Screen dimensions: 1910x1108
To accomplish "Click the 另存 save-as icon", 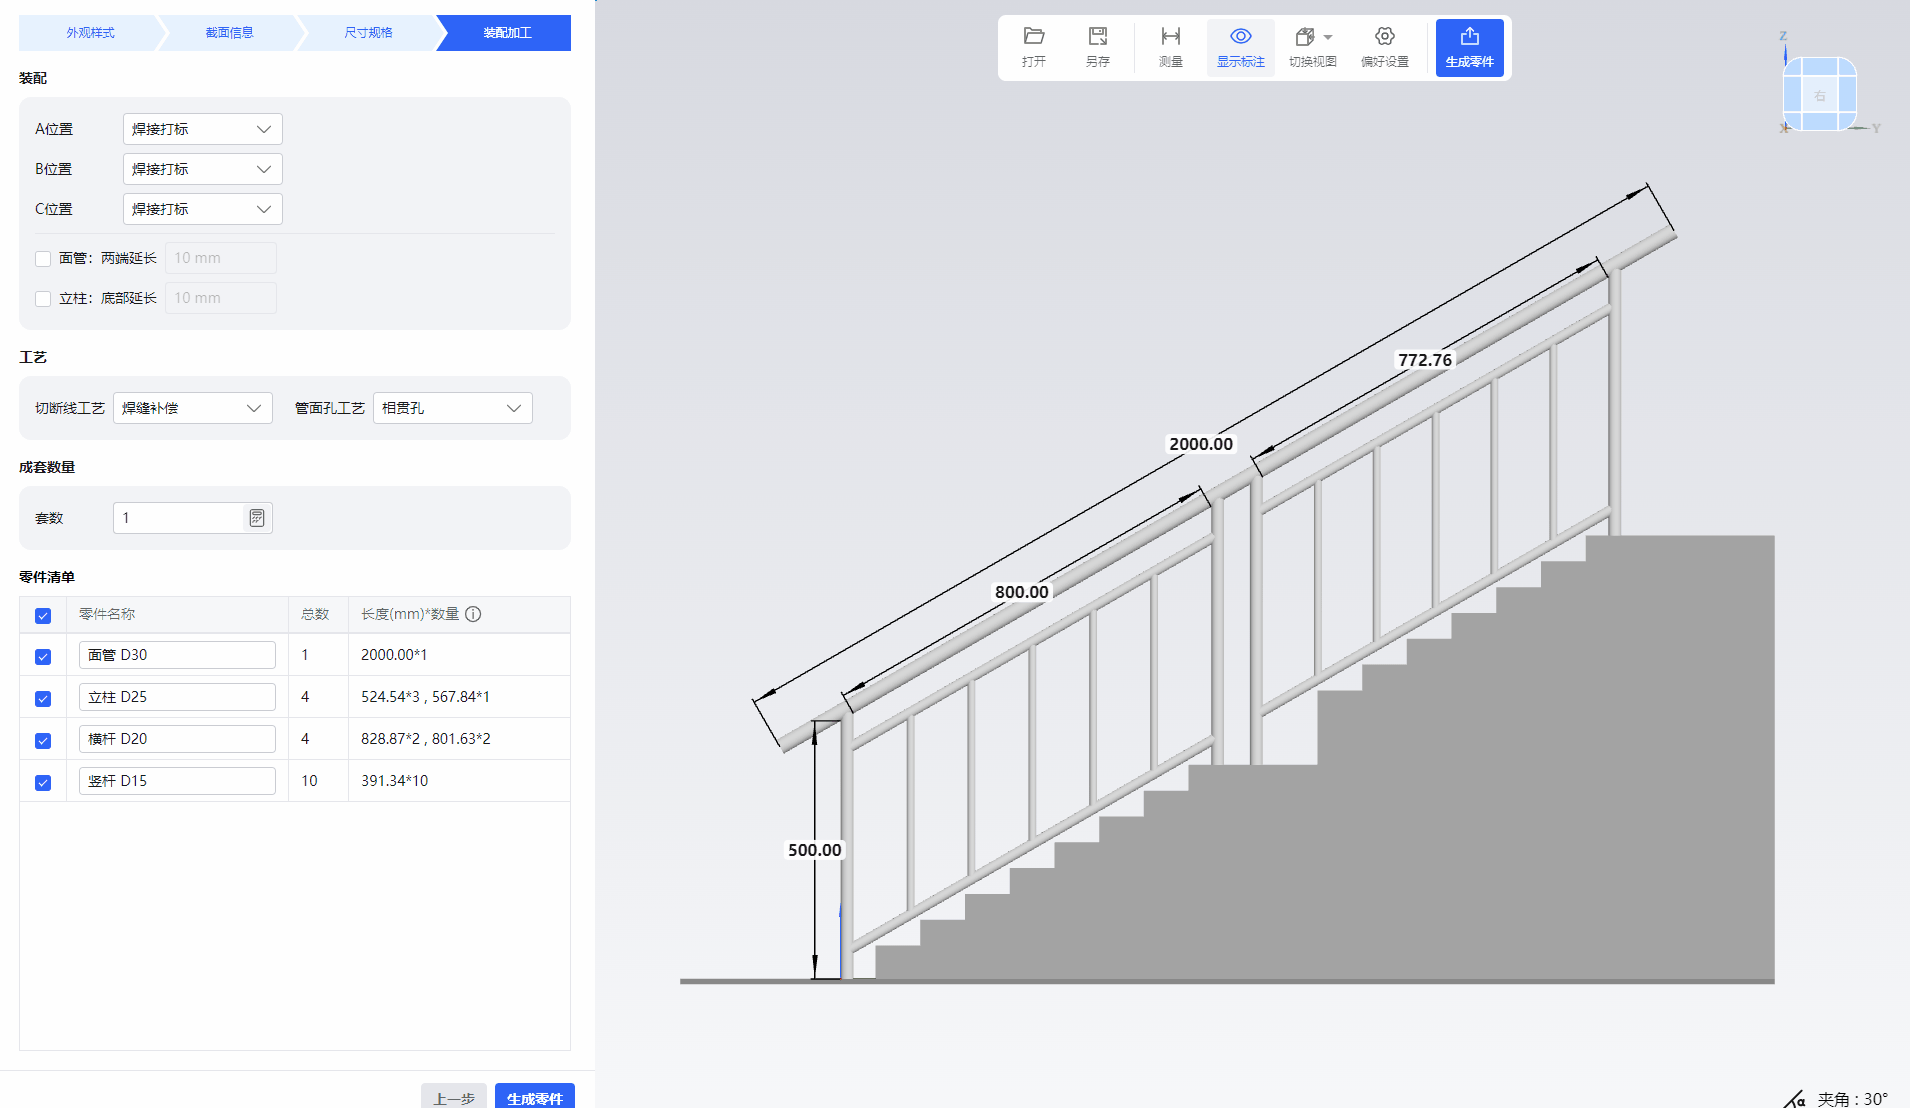I will pyautogui.click(x=1098, y=47).
